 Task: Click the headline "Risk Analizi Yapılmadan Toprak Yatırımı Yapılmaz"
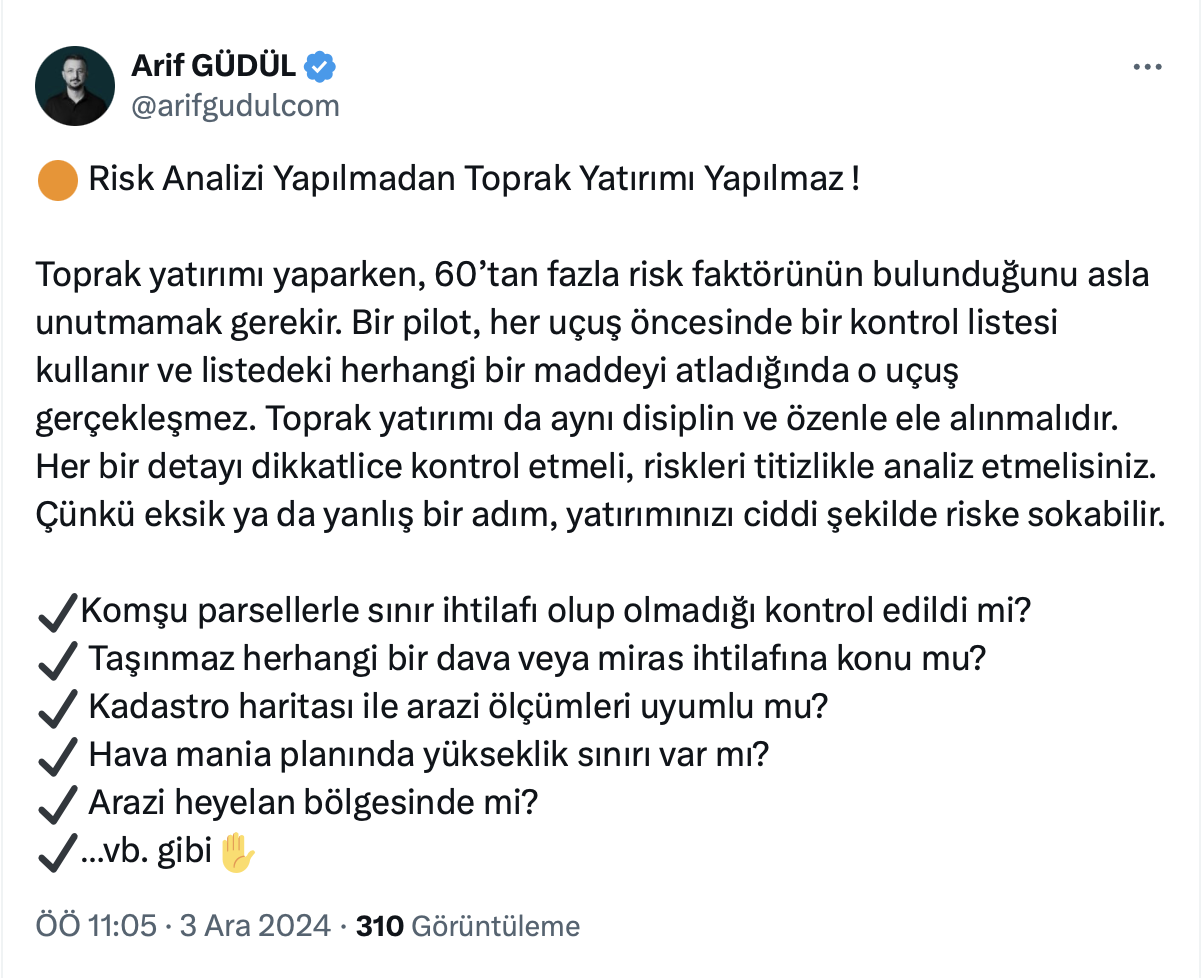click(x=473, y=182)
